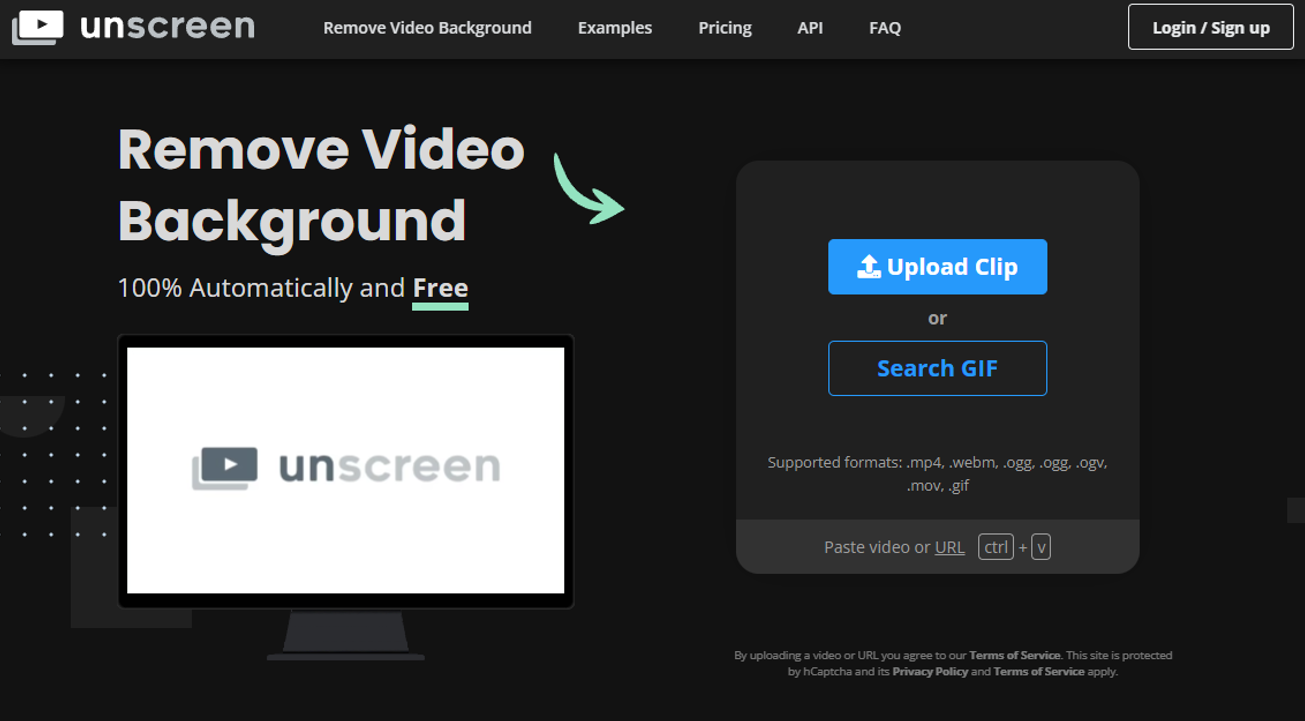Open the FAQ page
The height and width of the screenshot is (721, 1305).
[x=885, y=28]
